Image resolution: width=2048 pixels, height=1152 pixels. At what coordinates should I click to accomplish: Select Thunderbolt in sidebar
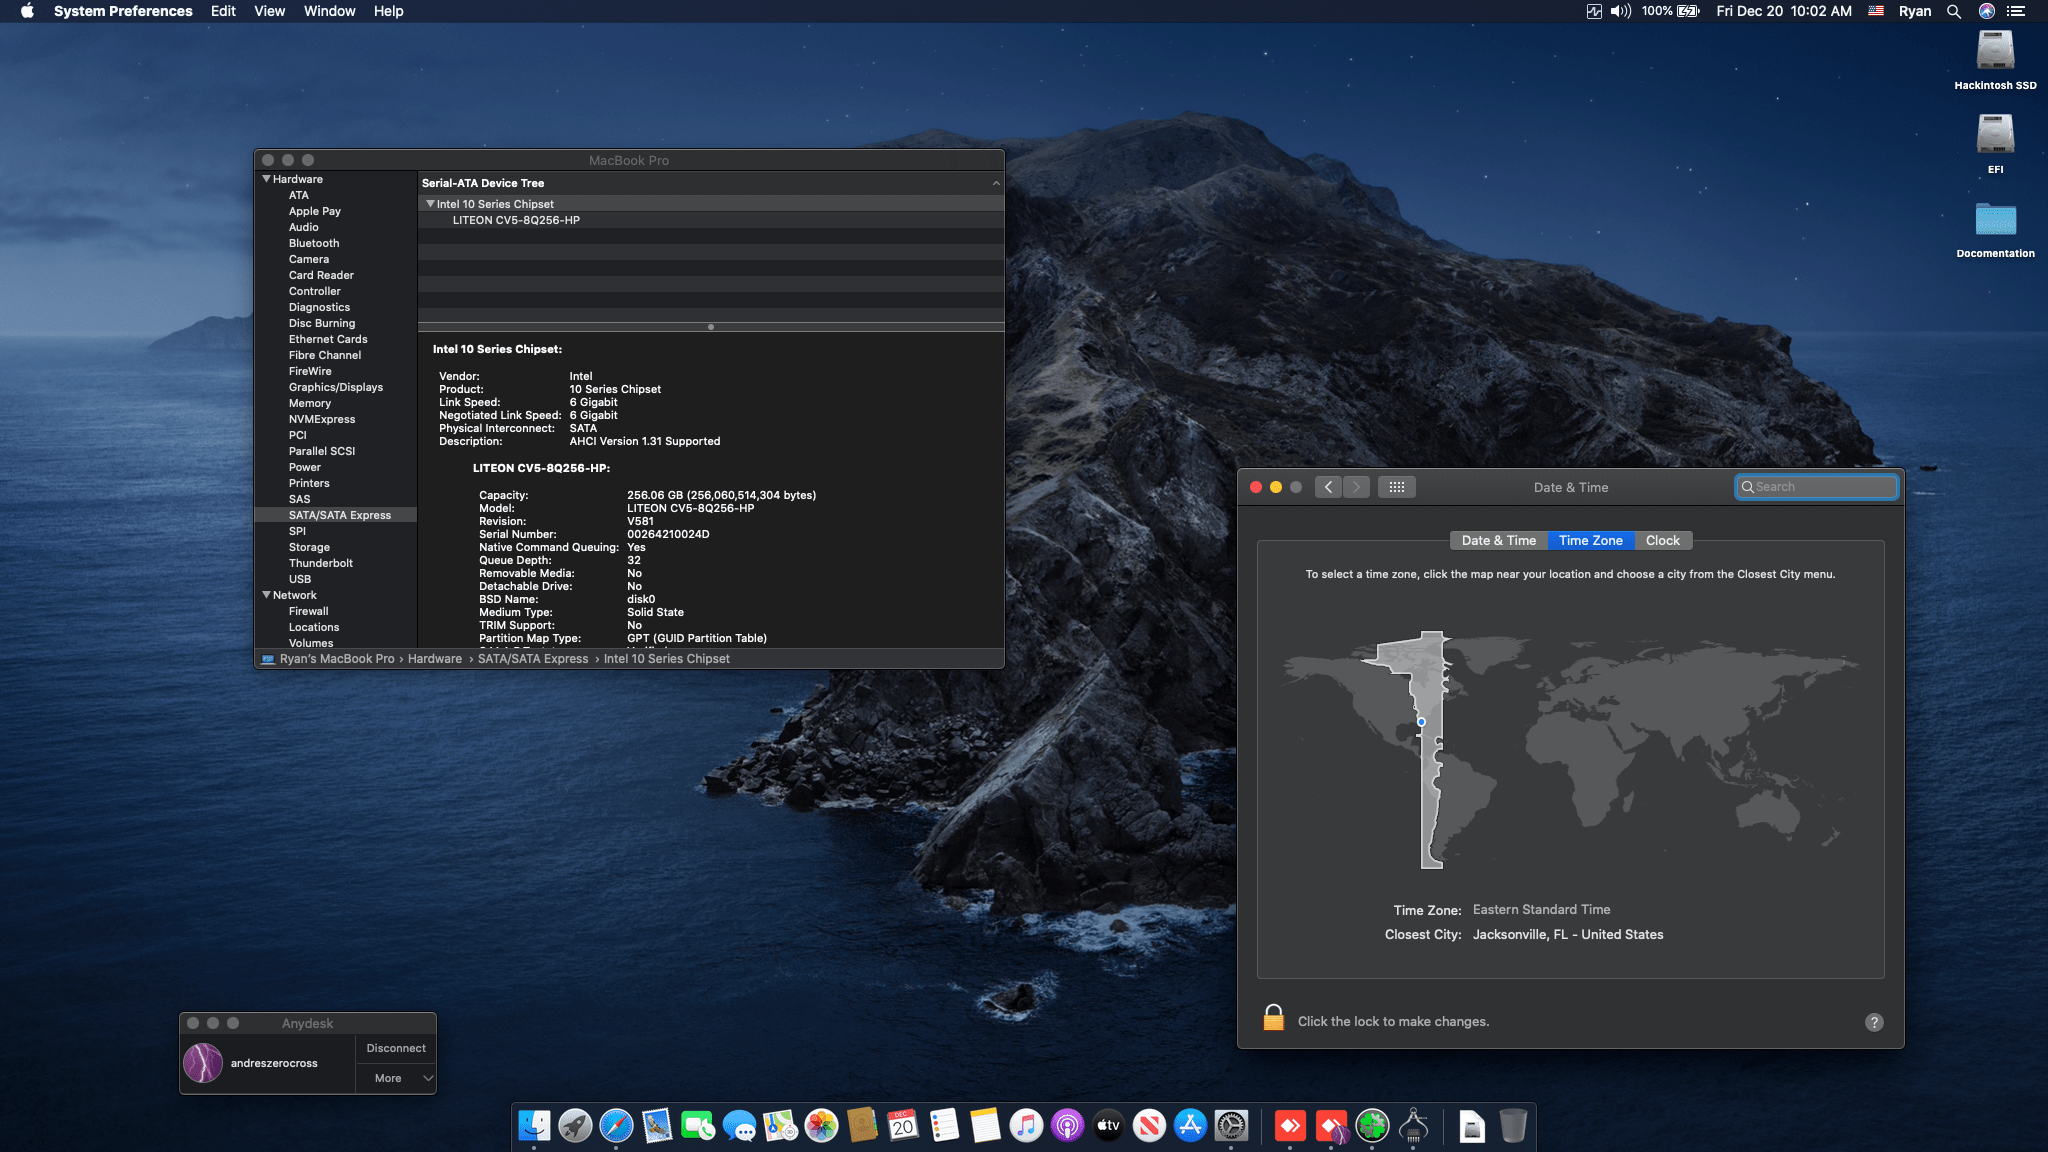321,563
